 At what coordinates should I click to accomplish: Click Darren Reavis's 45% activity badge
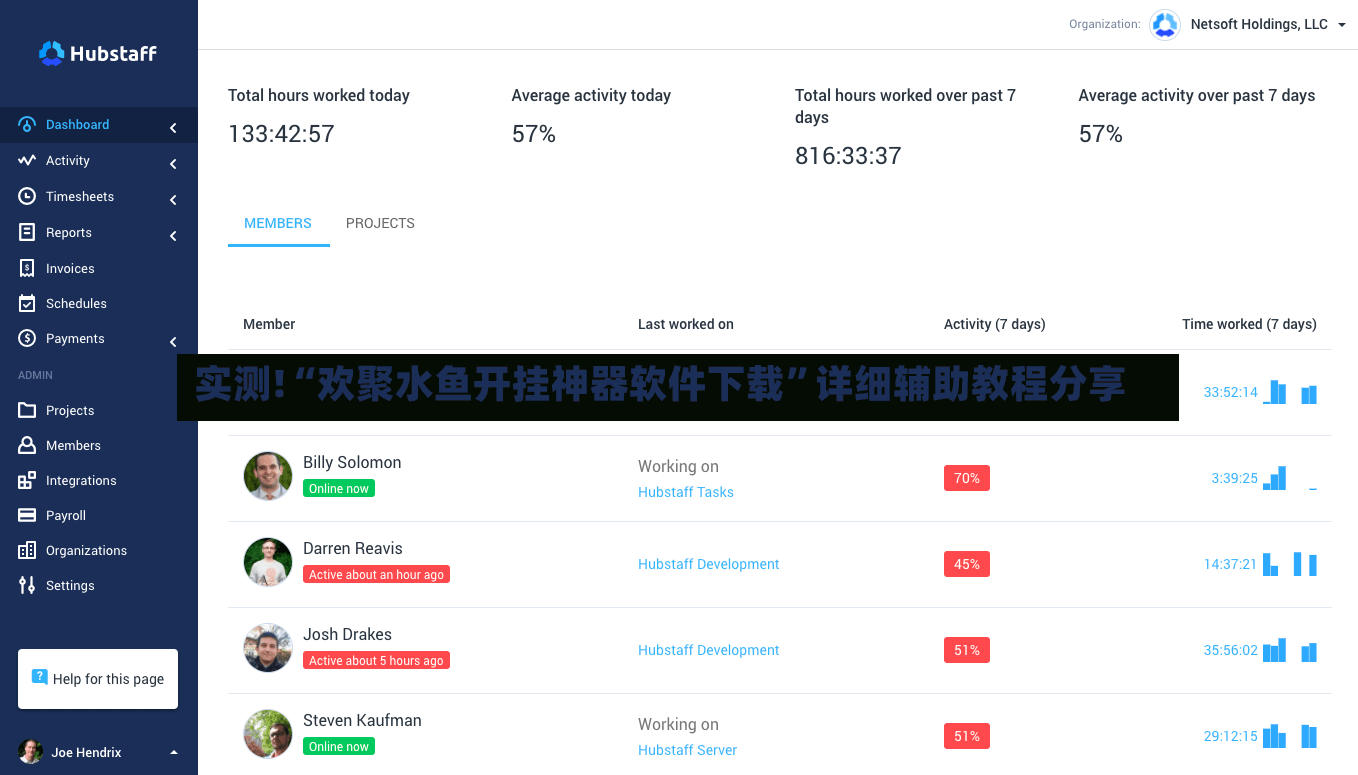click(967, 564)
